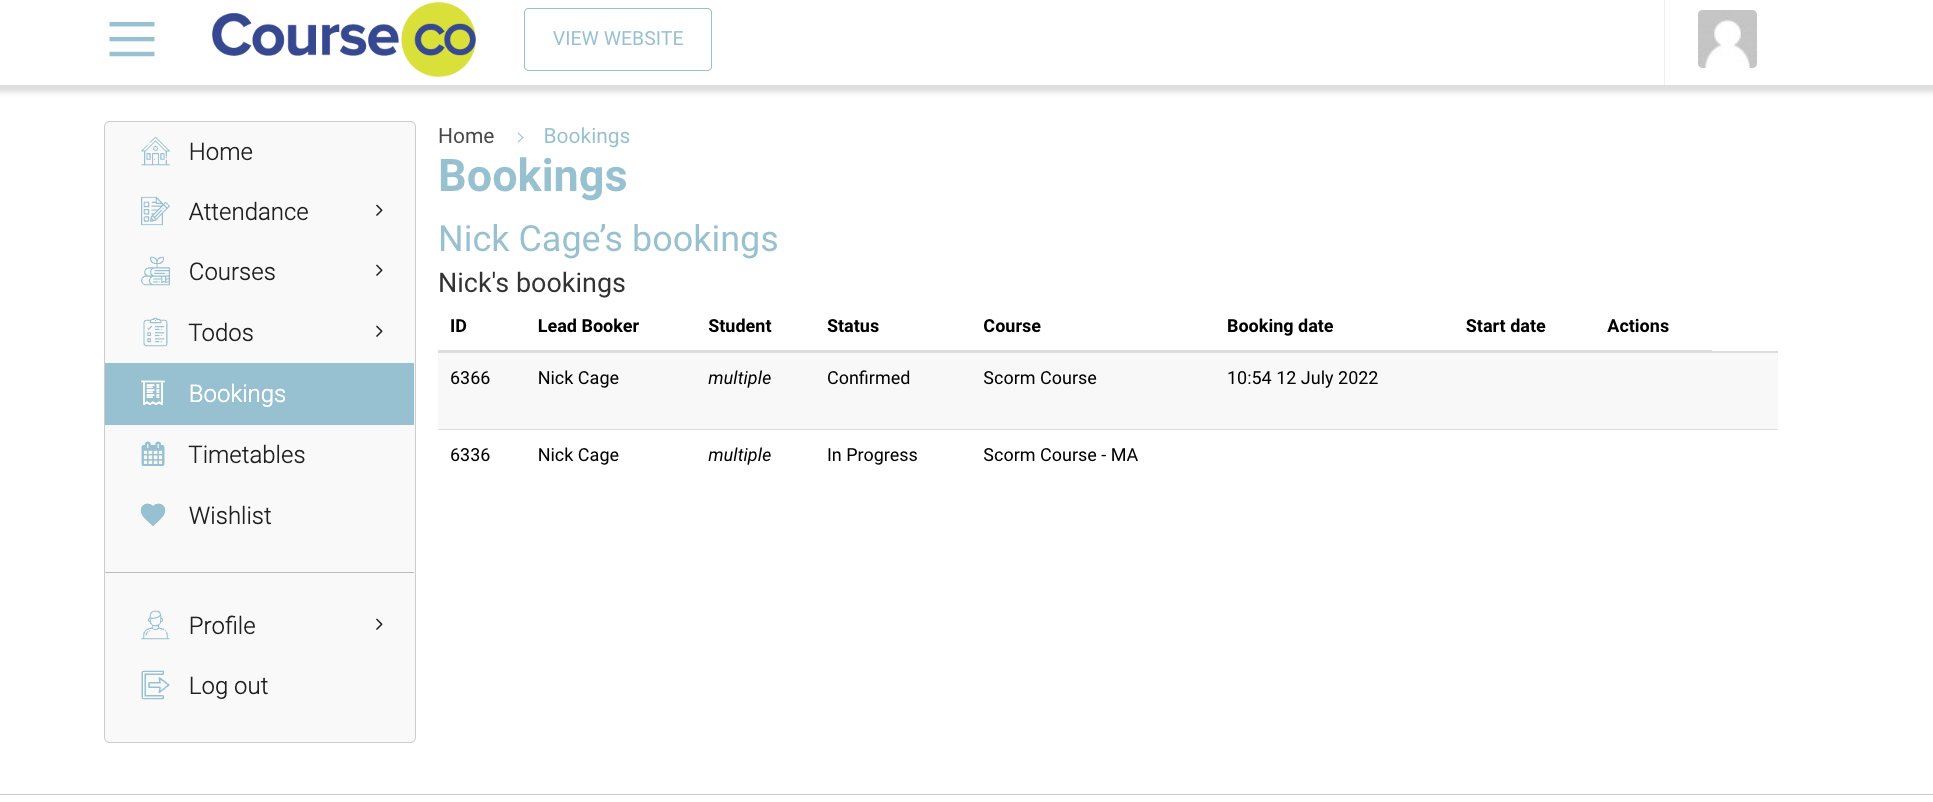Expand the Profile submenu arrow
Image resolution: width=1933 pixels, height=802 pixels.
tap(379, 625)
